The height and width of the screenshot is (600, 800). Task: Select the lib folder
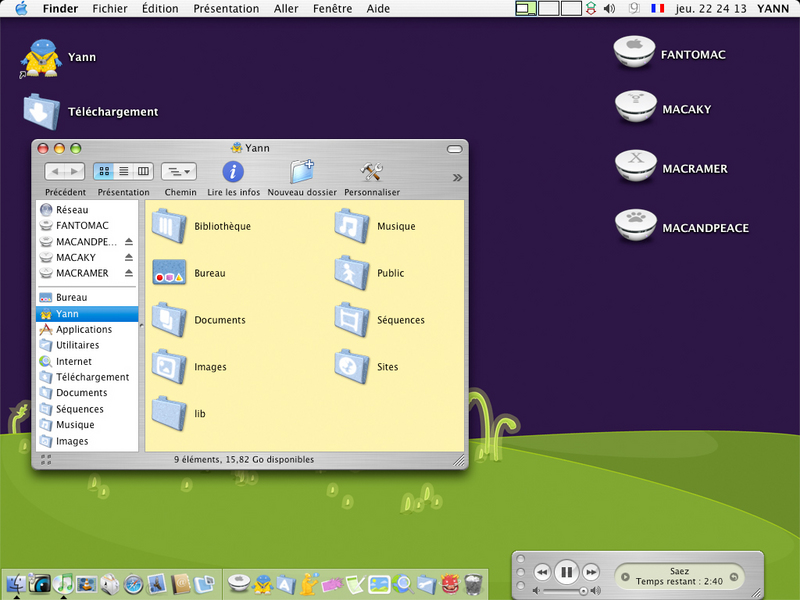(169, 414)
